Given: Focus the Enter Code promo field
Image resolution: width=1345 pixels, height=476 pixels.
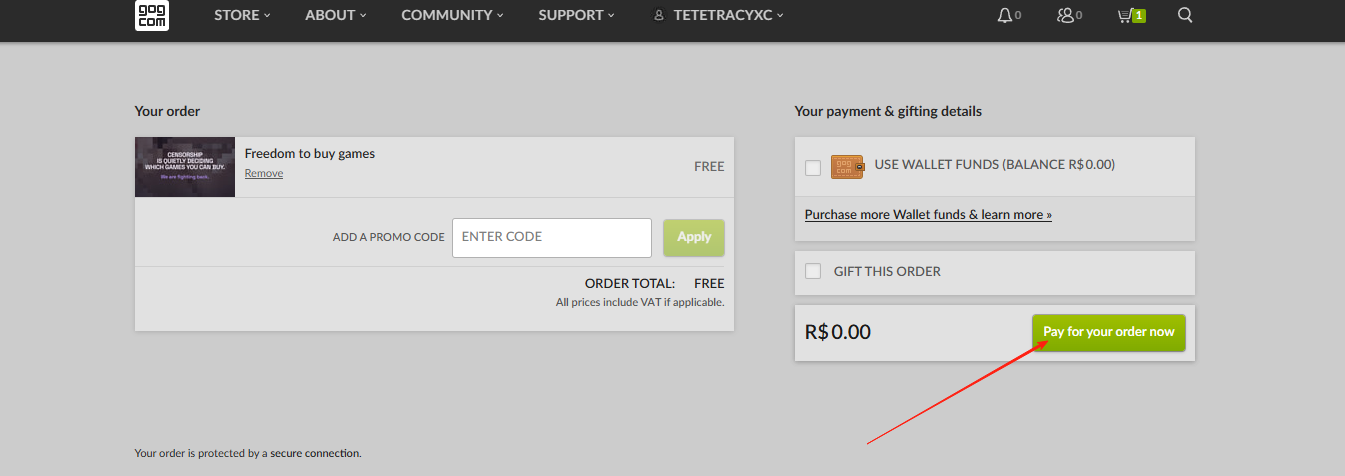Looking at the screenshot, I should 552,237.
